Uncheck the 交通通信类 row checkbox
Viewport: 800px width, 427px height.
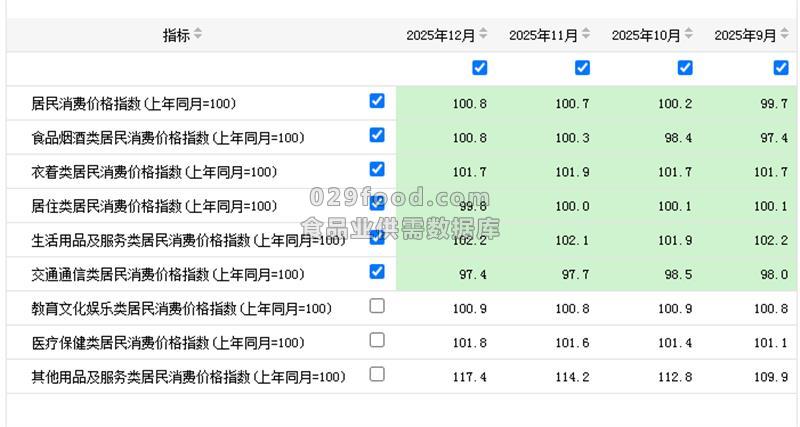[377, 271]
